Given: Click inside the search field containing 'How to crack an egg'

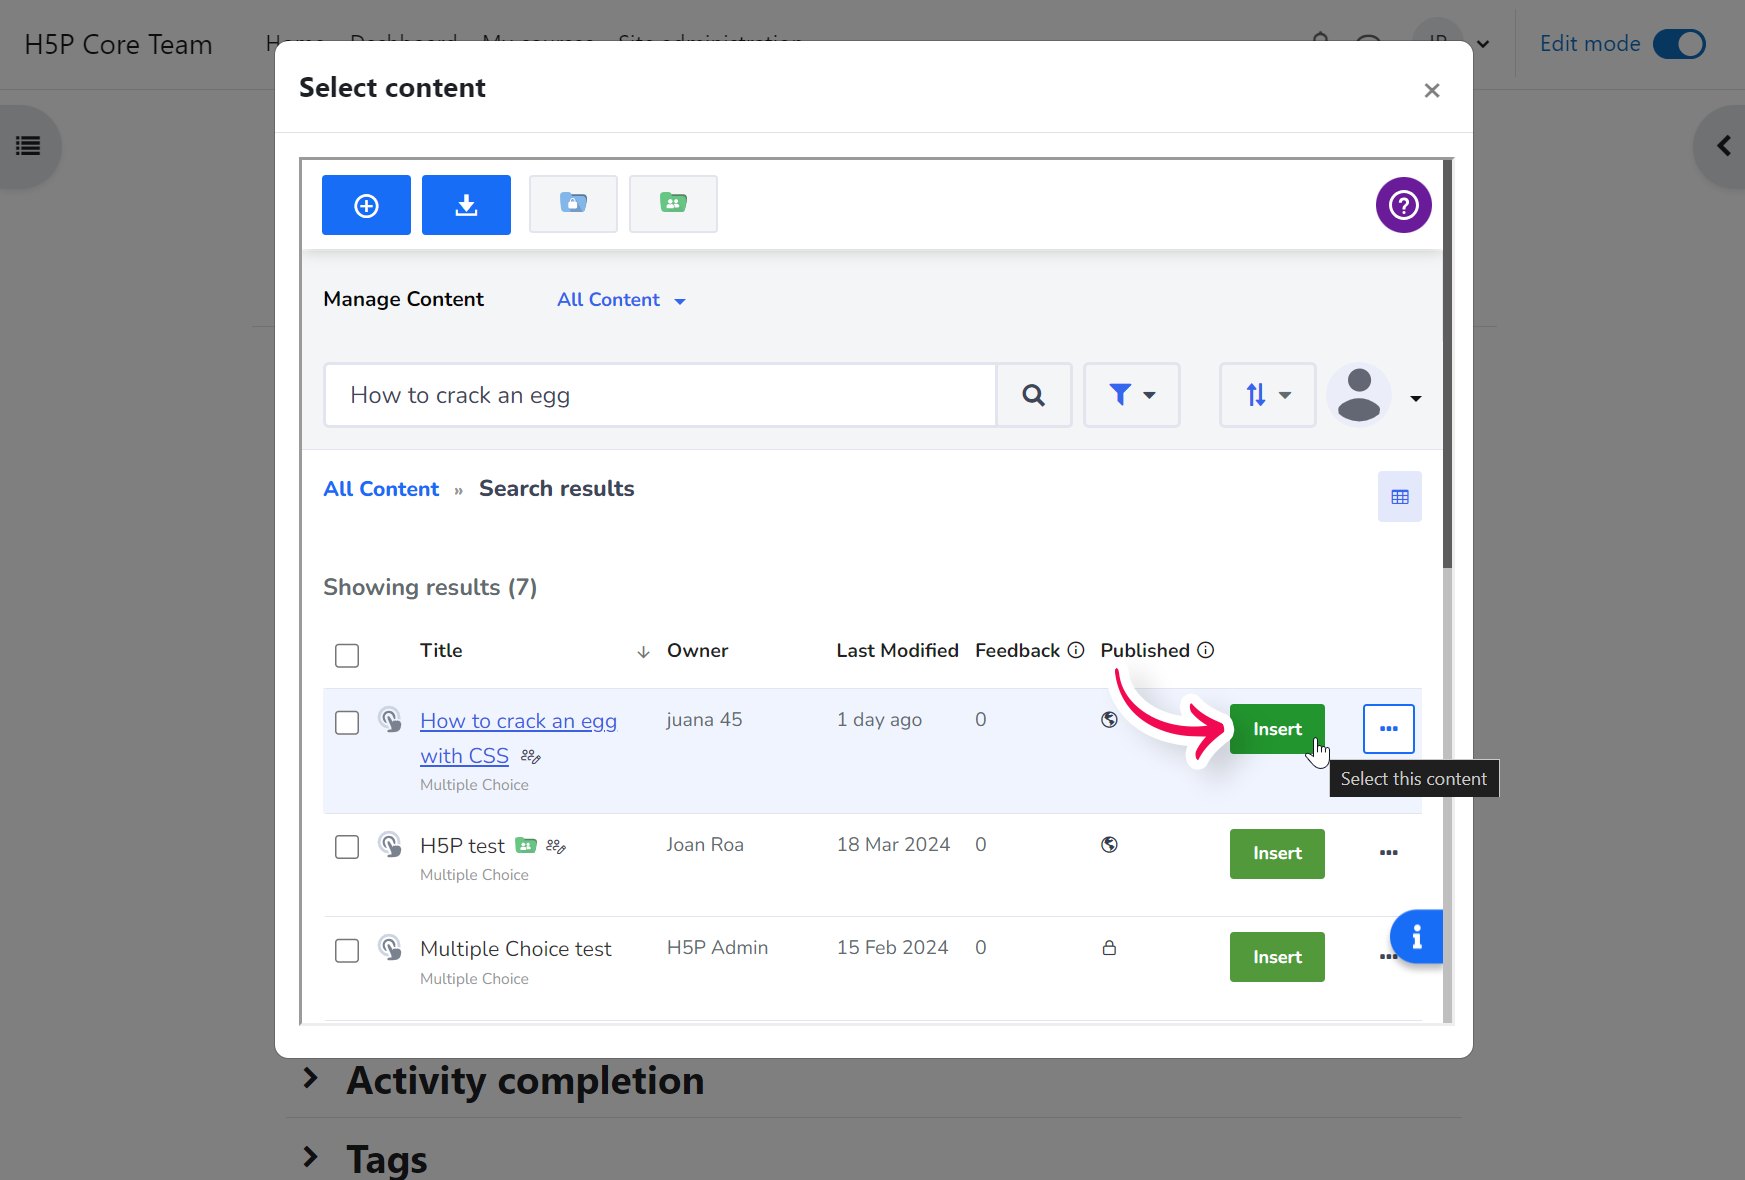Looking at the screenshot, I should [660, 394].
